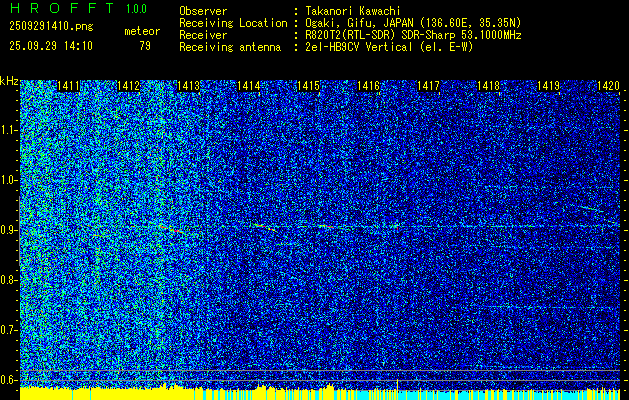
Task: Click the 1414 time marker
Action: tap(248, 86)
